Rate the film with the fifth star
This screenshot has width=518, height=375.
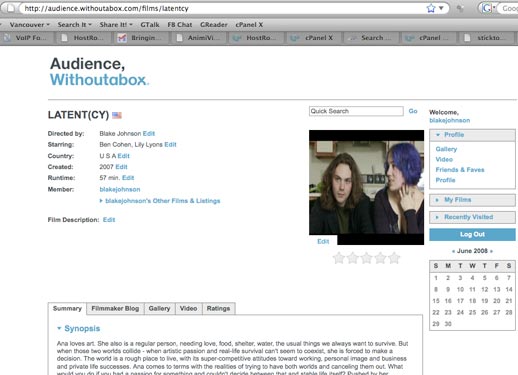click(x=394, y=258)
